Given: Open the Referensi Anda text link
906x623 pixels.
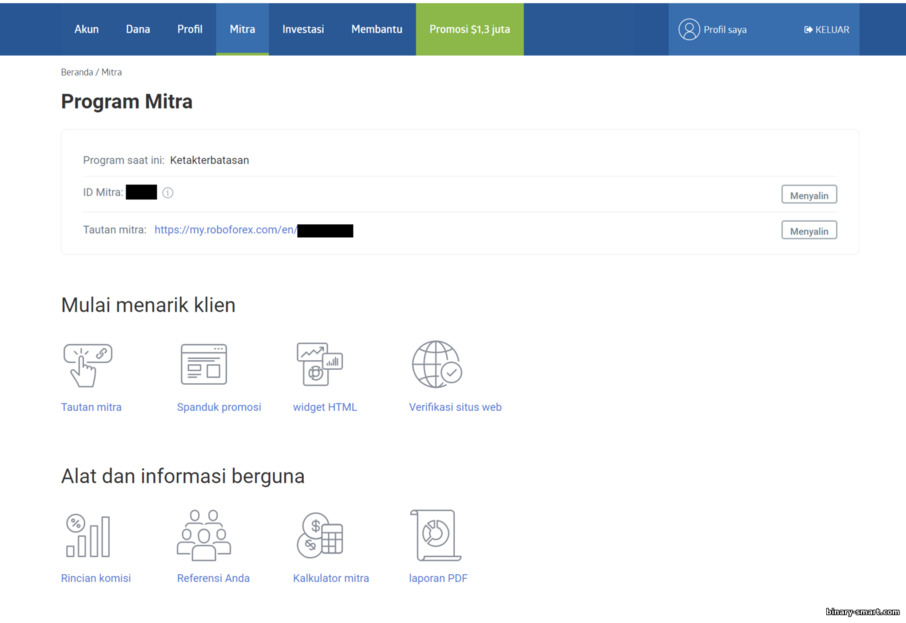Looking at the screenshot, I should 213,578.
